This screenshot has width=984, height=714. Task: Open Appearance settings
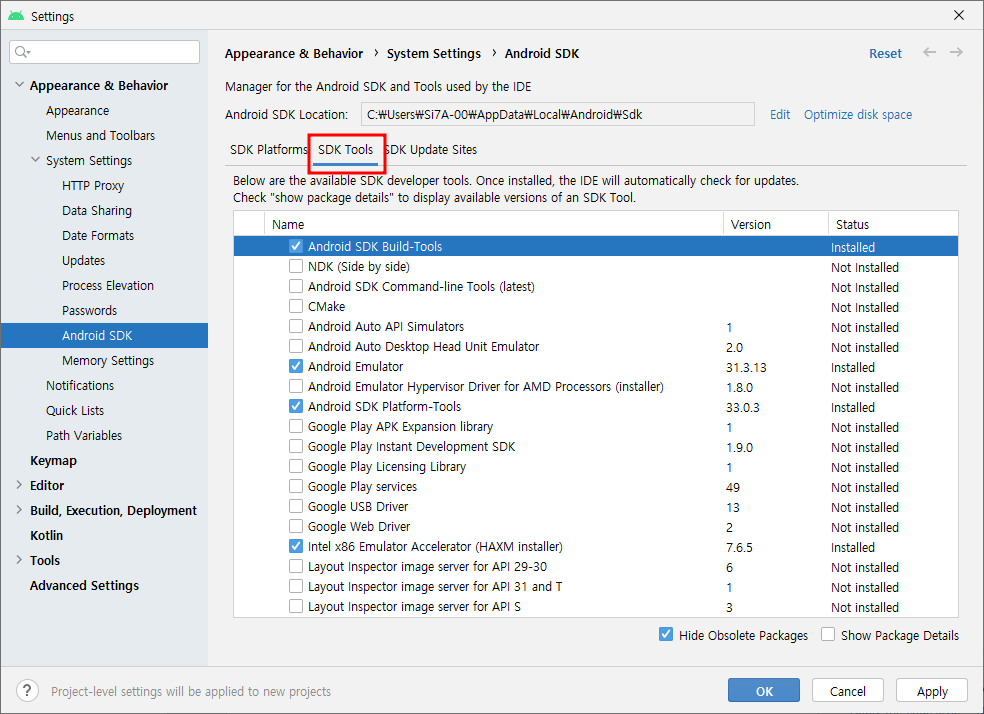(x=77, y=110)
